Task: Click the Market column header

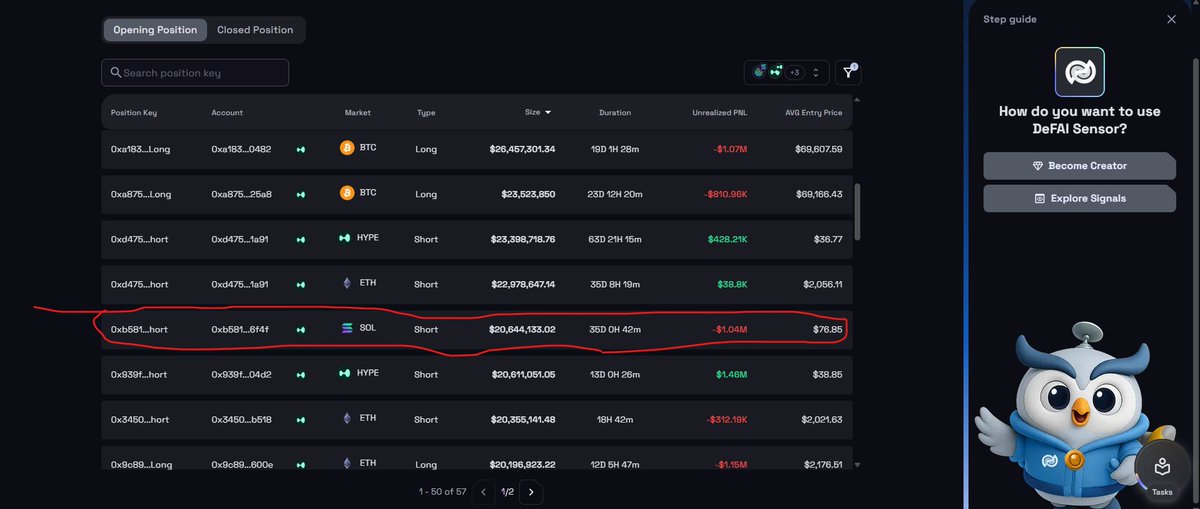Action: (x=357, y=113)
